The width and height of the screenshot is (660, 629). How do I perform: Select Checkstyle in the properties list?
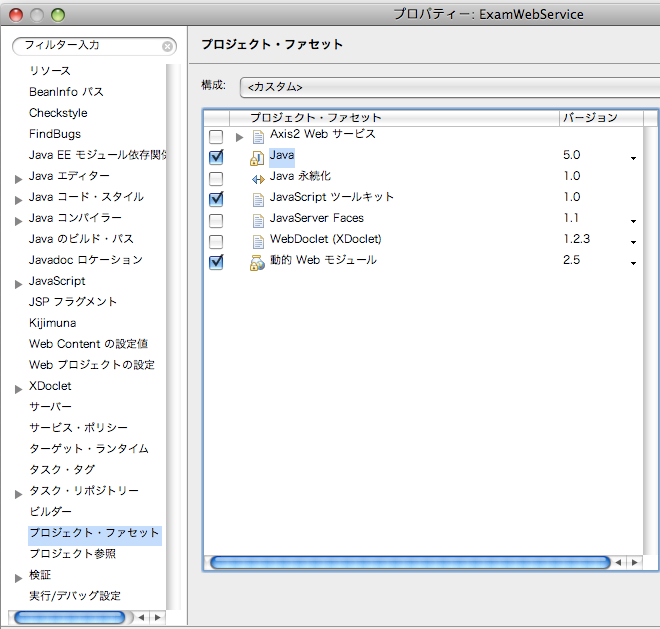pyautogui.click(x=58, y=113)
